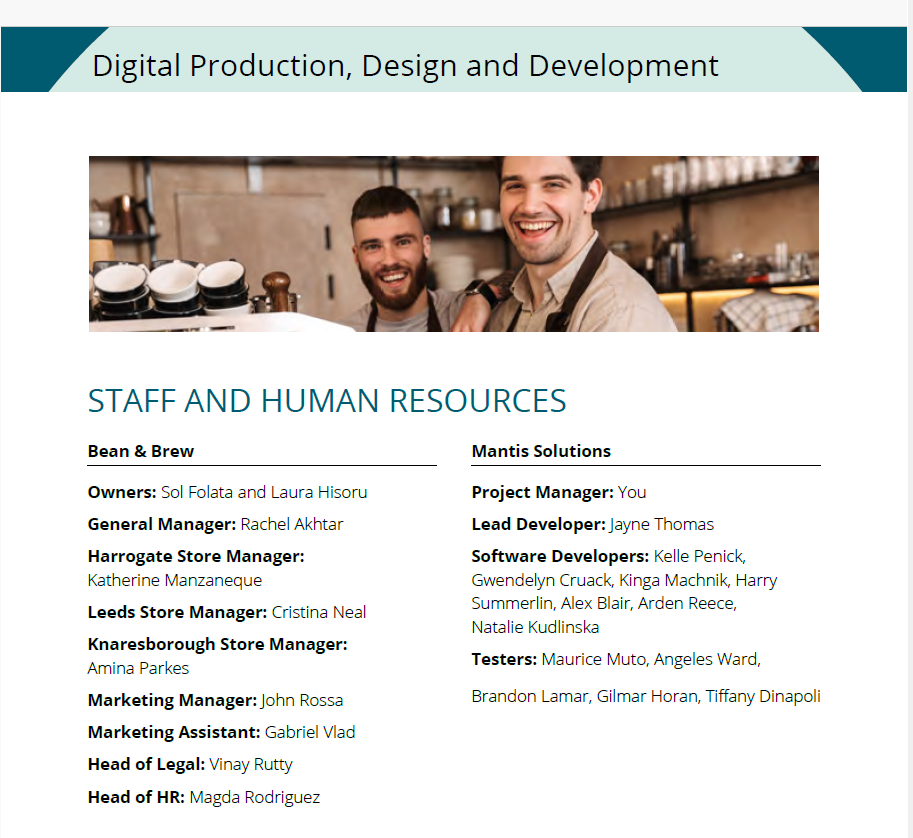This screenshot has height=838, width=913.
Task: Click the name Natalie Kudlinska
Action: [535, 627]
